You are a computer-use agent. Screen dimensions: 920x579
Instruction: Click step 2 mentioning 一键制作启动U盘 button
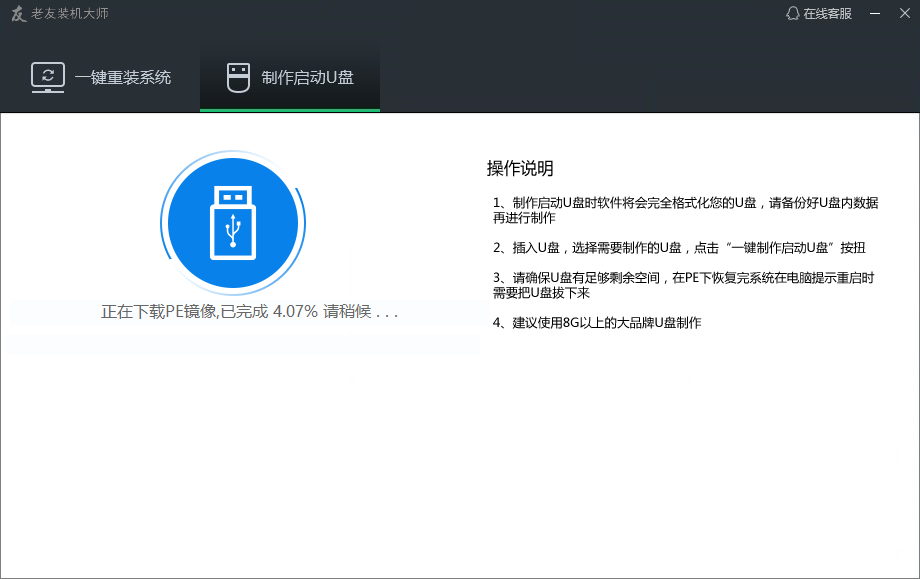[680, 247]
